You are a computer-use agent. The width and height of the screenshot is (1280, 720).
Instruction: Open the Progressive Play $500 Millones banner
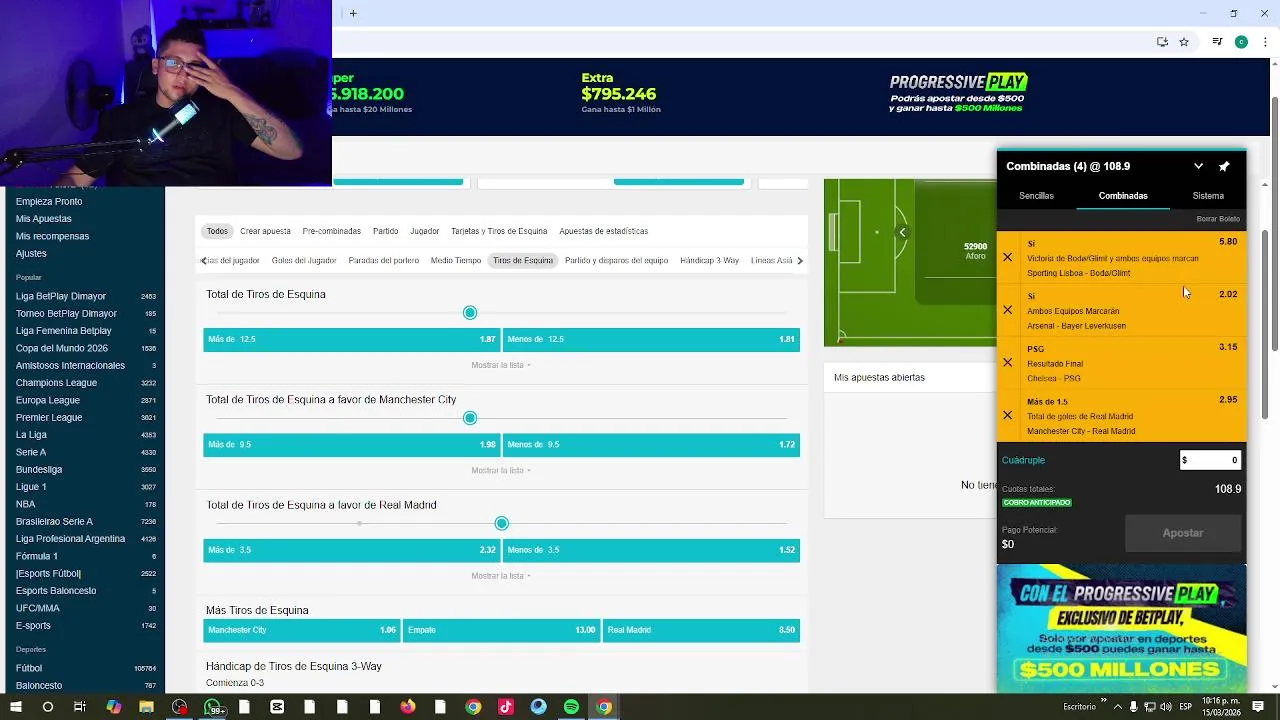(x=1121, y=630)
